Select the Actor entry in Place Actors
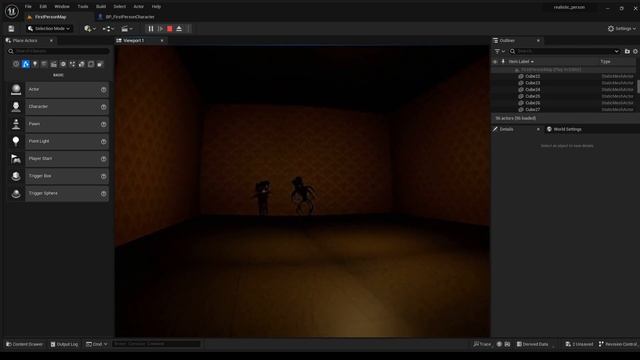 click(x=58, y=89)
